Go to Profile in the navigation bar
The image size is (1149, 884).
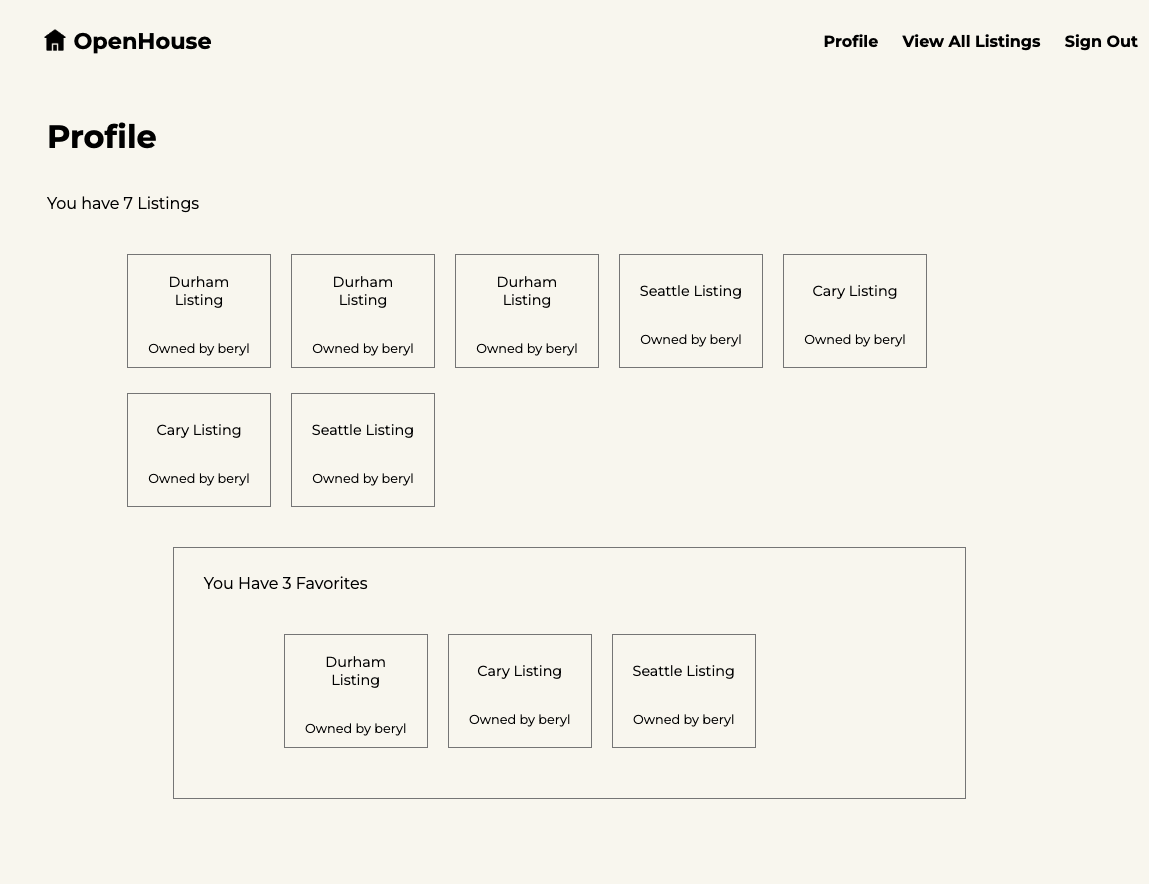(850, 41)
